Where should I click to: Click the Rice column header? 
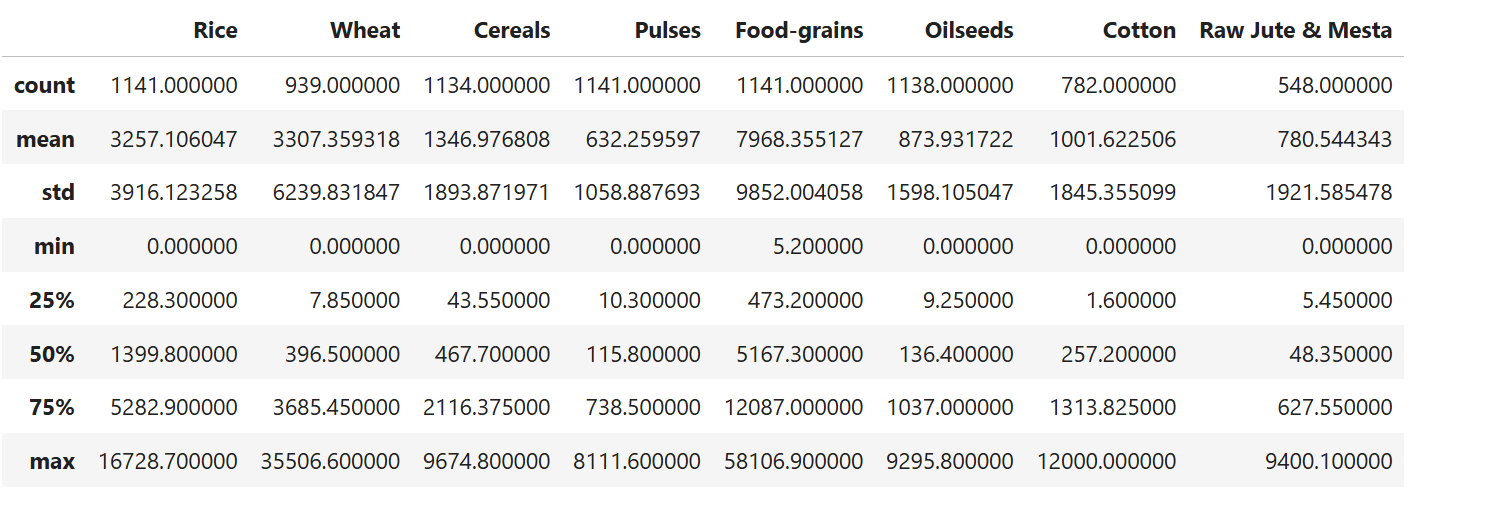click(215, 30)
